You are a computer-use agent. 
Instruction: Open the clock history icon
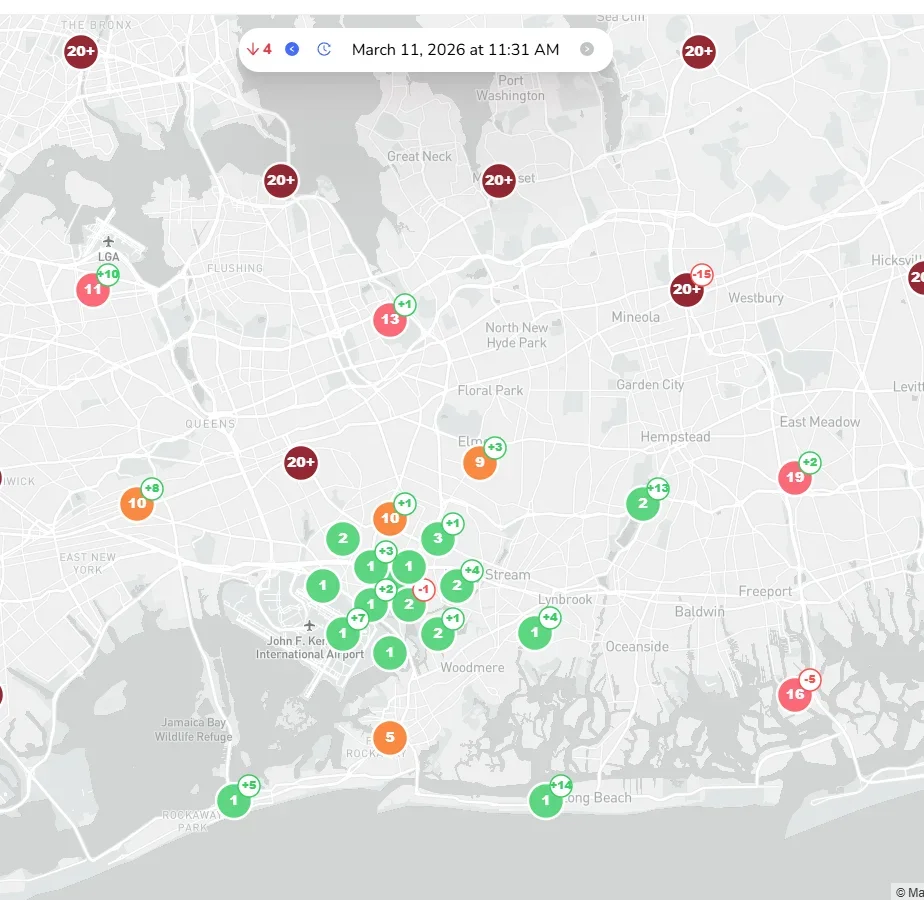coord(324,49)
